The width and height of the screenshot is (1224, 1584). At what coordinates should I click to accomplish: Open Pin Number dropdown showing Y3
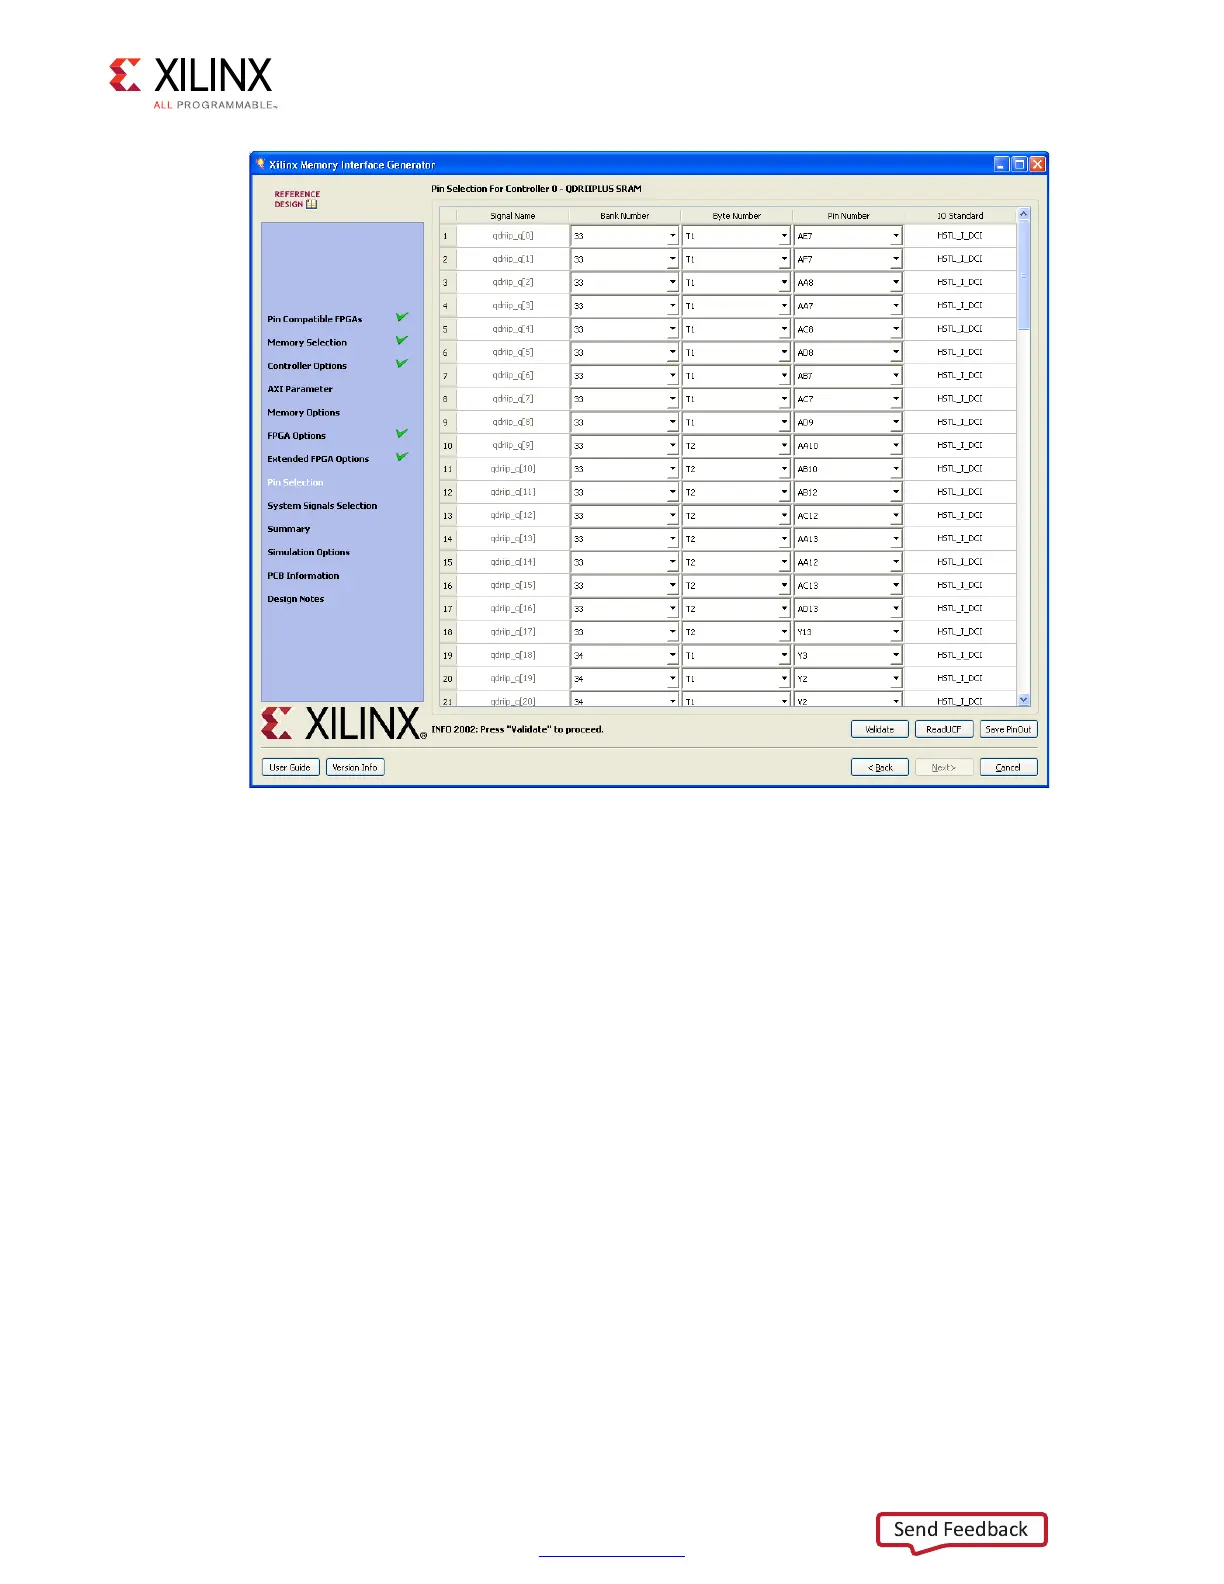point(896,655)
